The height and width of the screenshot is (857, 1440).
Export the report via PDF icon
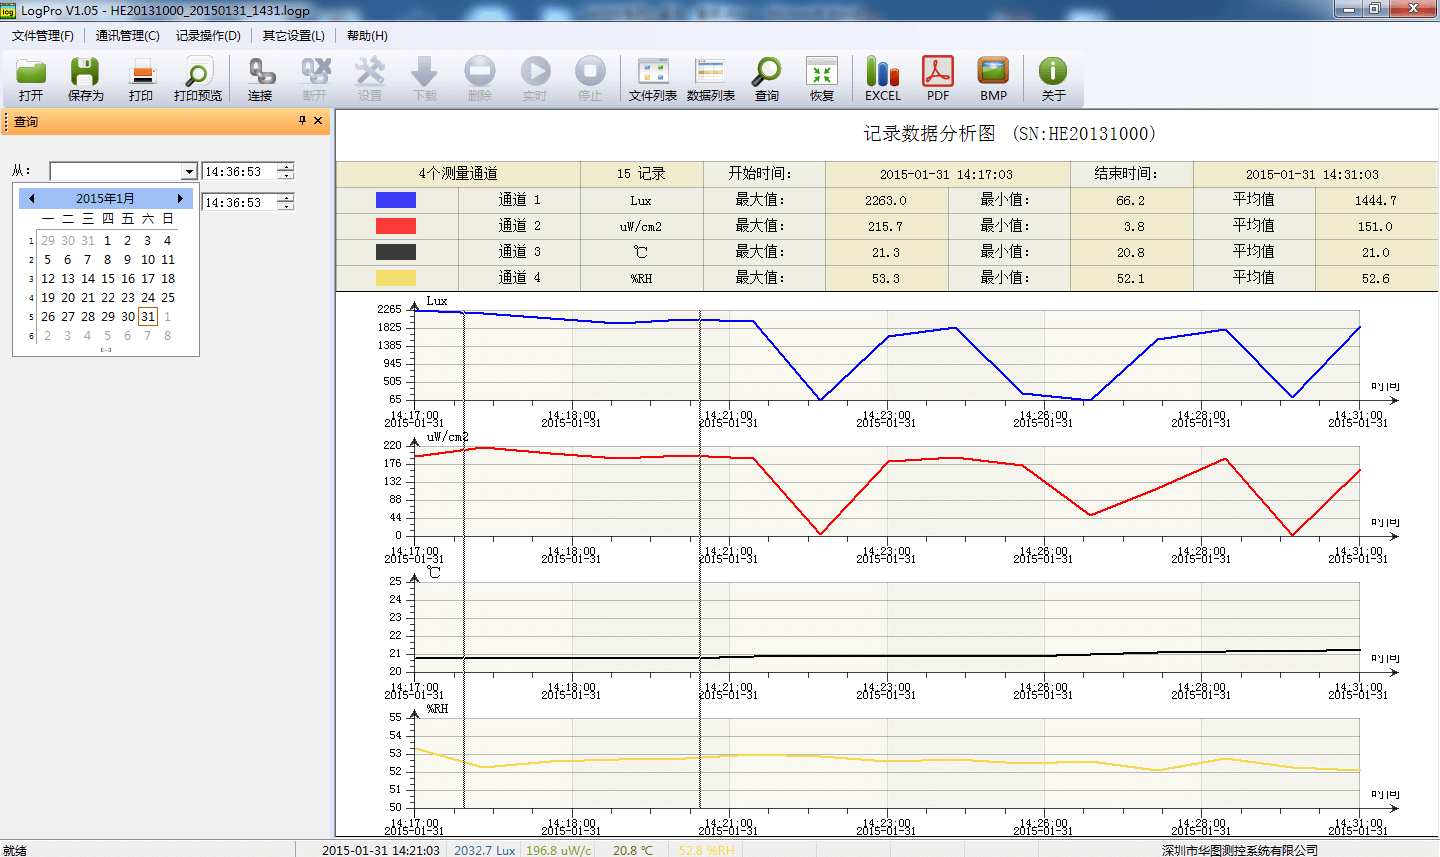point(937,78)
